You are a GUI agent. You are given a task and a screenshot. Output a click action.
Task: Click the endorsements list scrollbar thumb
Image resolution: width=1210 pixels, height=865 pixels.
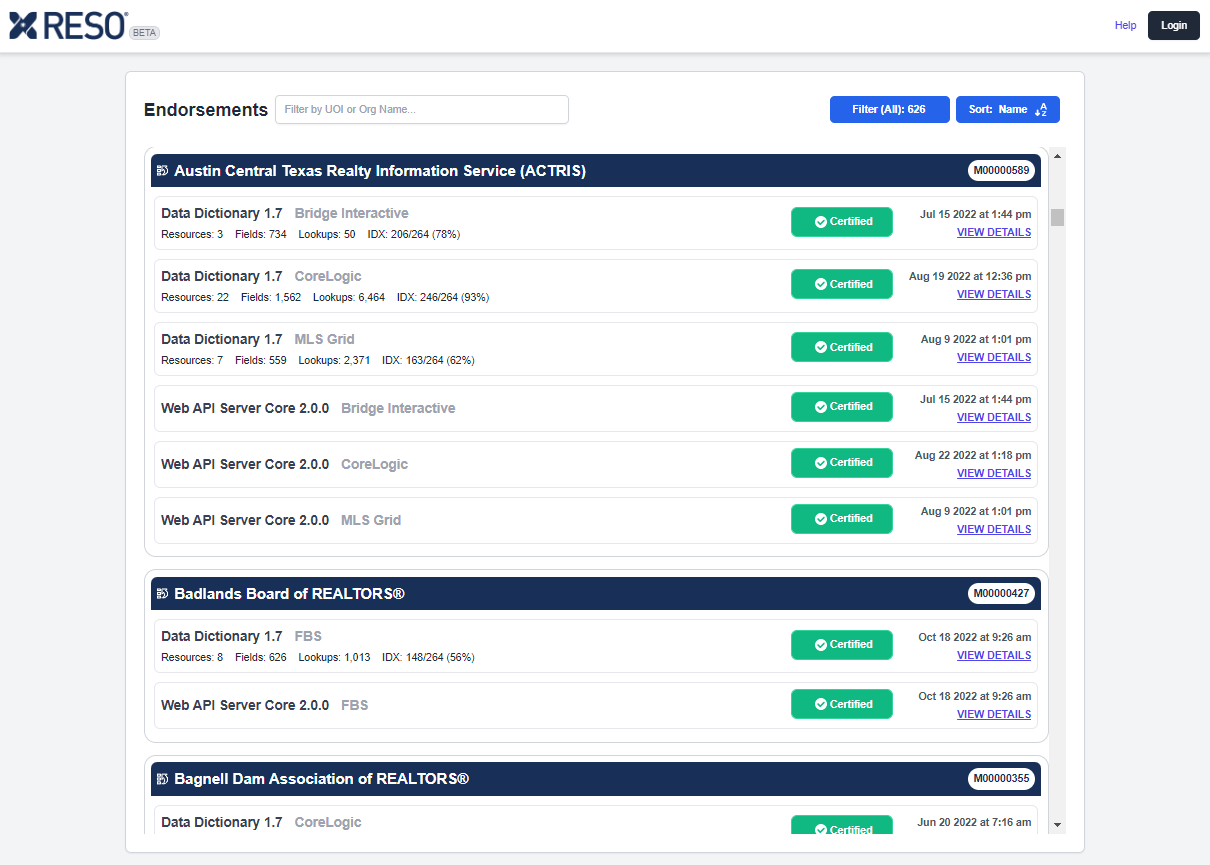(x=1057, y=217)
